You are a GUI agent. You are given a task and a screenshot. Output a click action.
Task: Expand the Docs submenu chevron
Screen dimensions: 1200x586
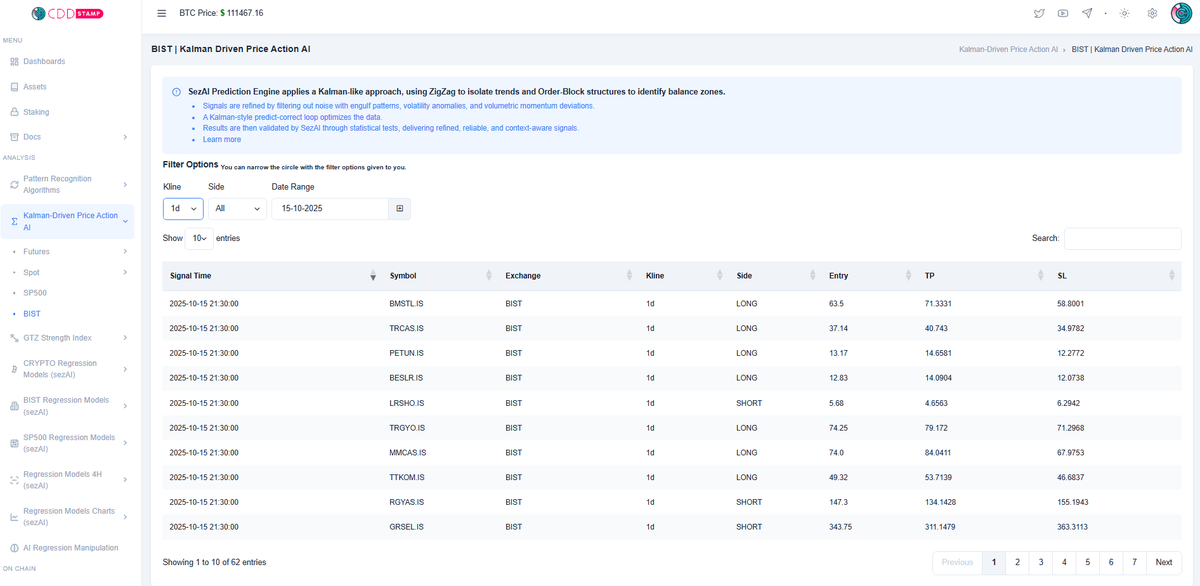[x=125, y=137]
